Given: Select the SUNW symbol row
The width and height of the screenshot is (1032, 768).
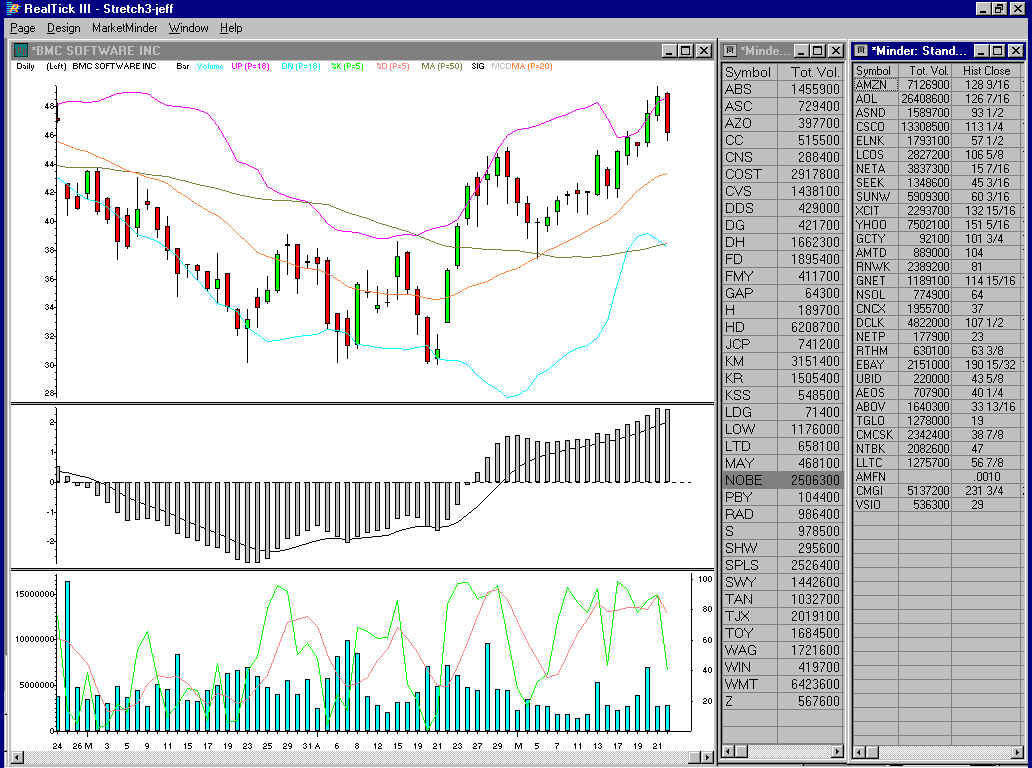Looking at the screenshot, I should tap(938, 197).
